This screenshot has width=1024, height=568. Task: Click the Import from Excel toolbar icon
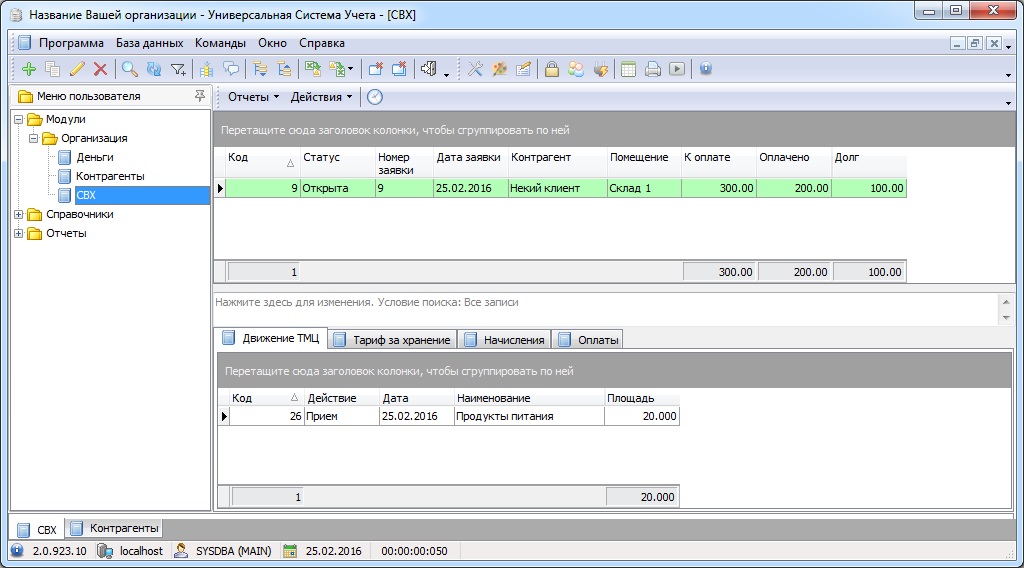point(337,69)
